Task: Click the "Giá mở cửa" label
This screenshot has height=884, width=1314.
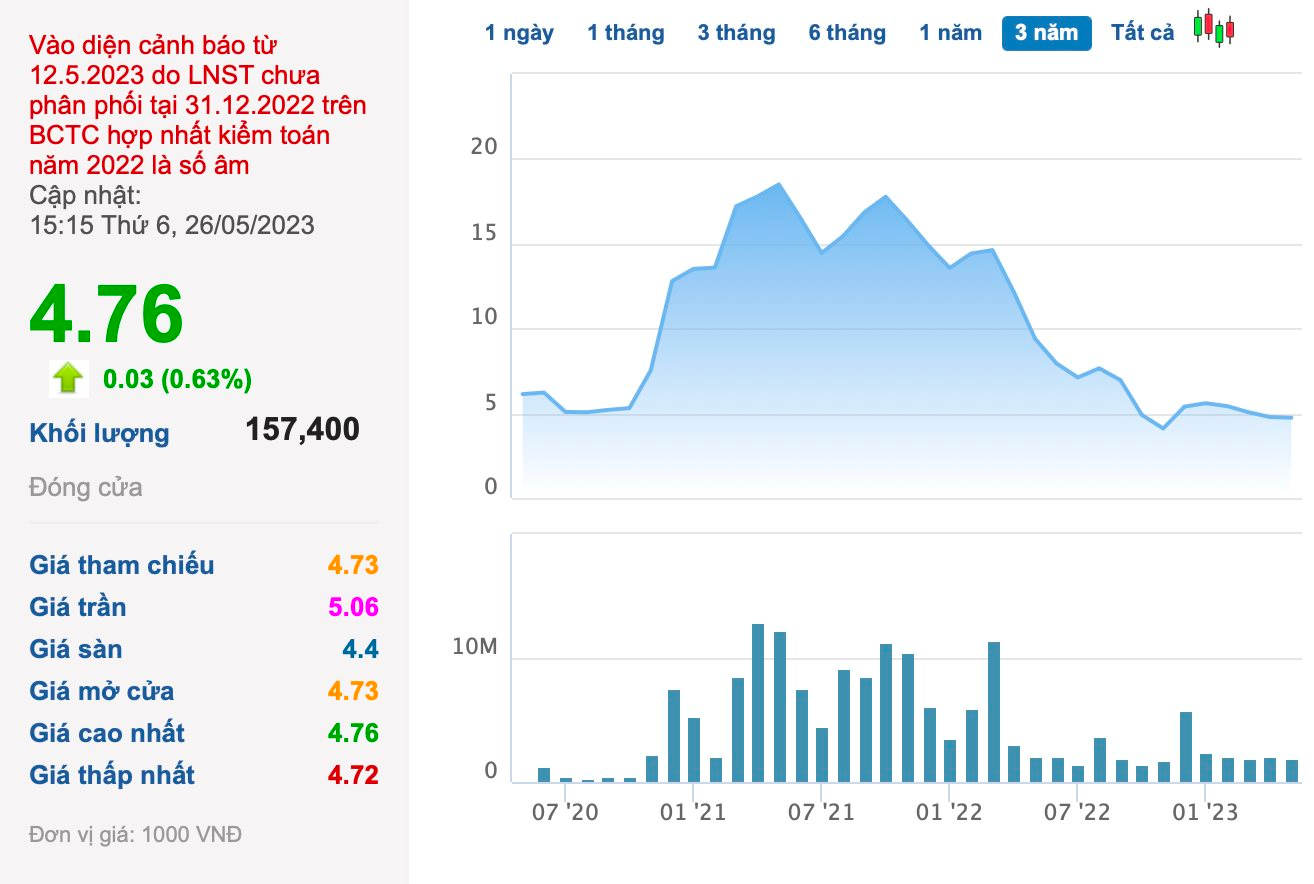Action: pos(102,691)
